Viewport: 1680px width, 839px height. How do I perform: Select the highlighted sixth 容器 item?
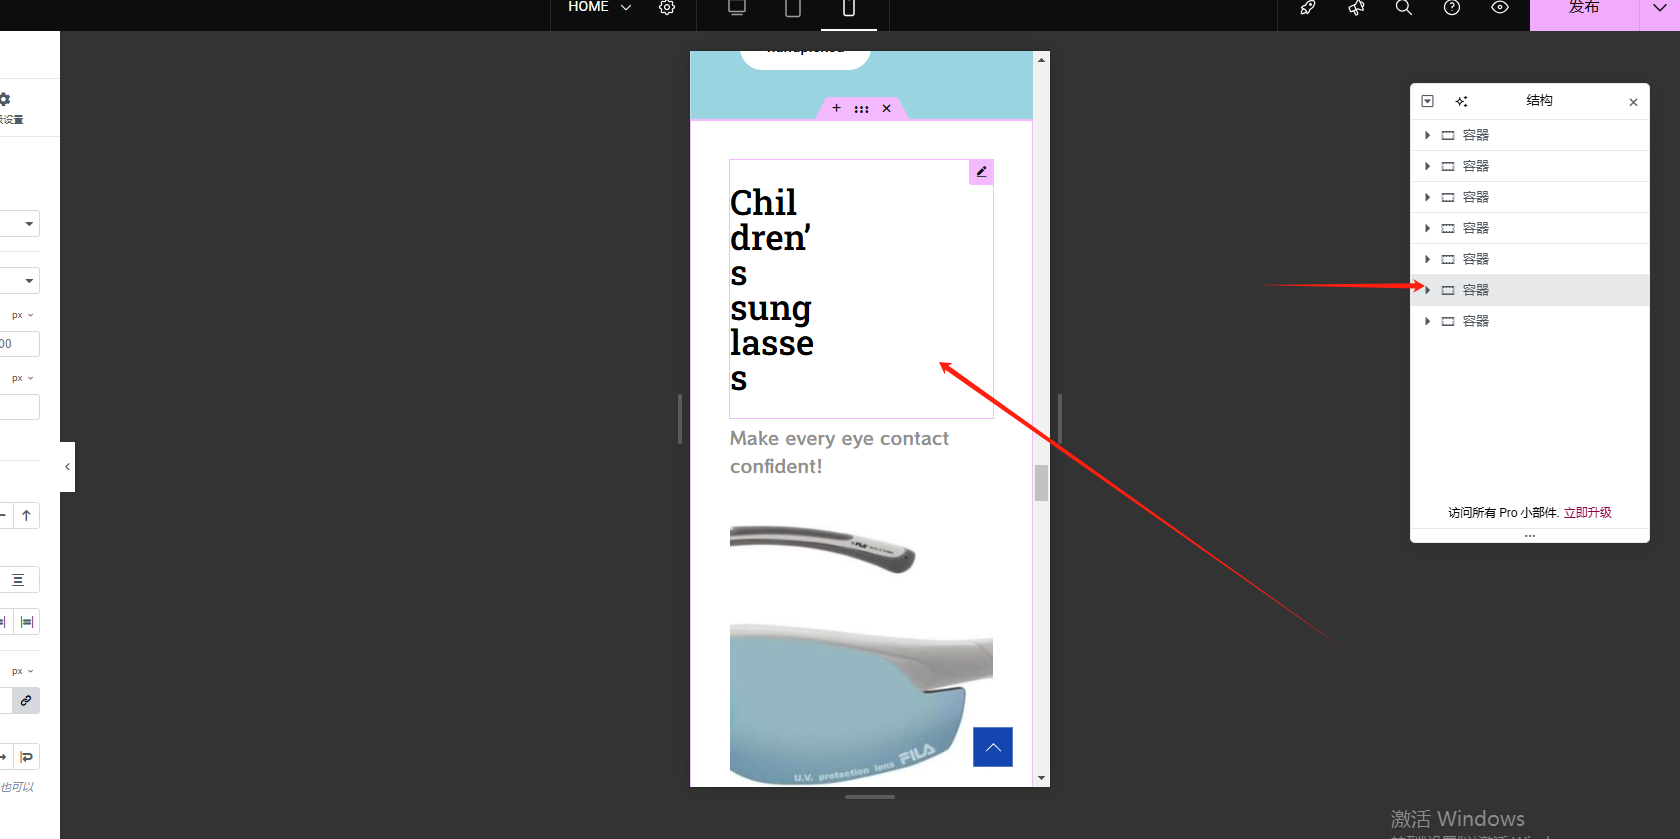pyautogui.click(x=1476, y=290)
